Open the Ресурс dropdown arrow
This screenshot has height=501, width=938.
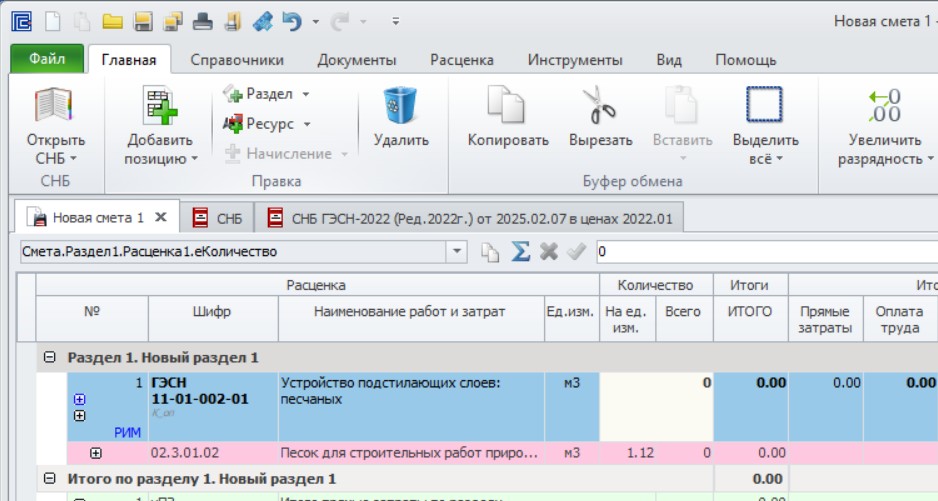307,124
